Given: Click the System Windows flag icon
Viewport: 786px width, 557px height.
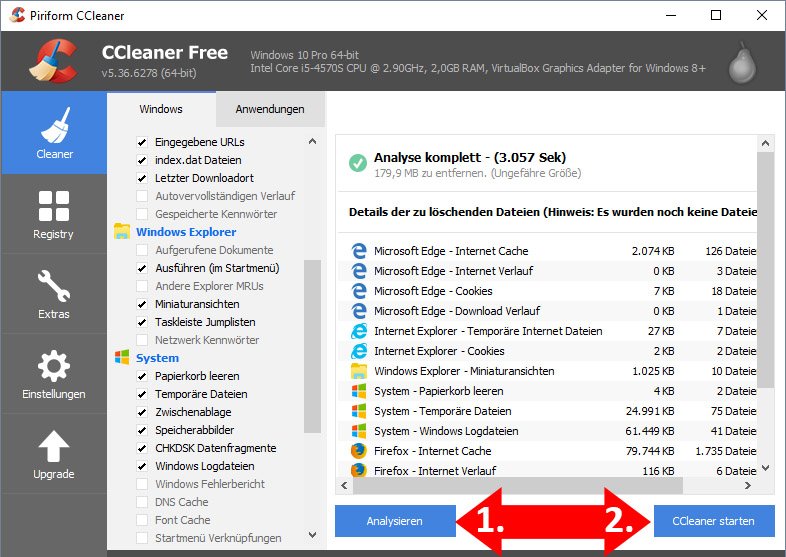Looking at the screenshot, I should tap(122, 357).
